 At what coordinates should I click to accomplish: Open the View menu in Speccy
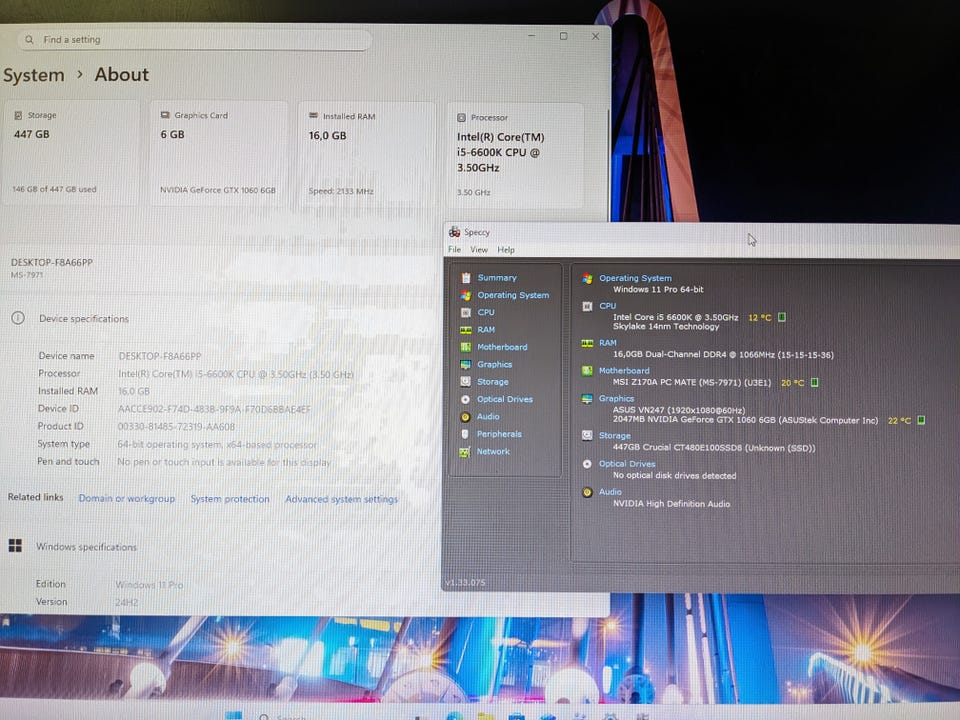479,250
